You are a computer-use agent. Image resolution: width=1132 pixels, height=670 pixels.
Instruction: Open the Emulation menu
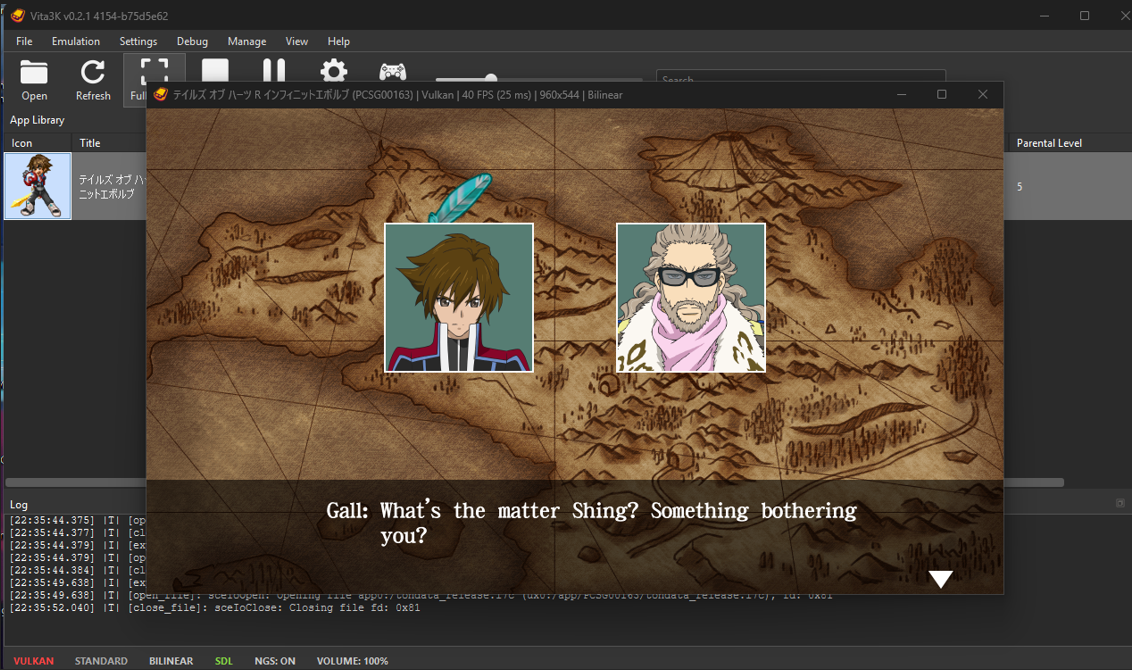[76, 41]
